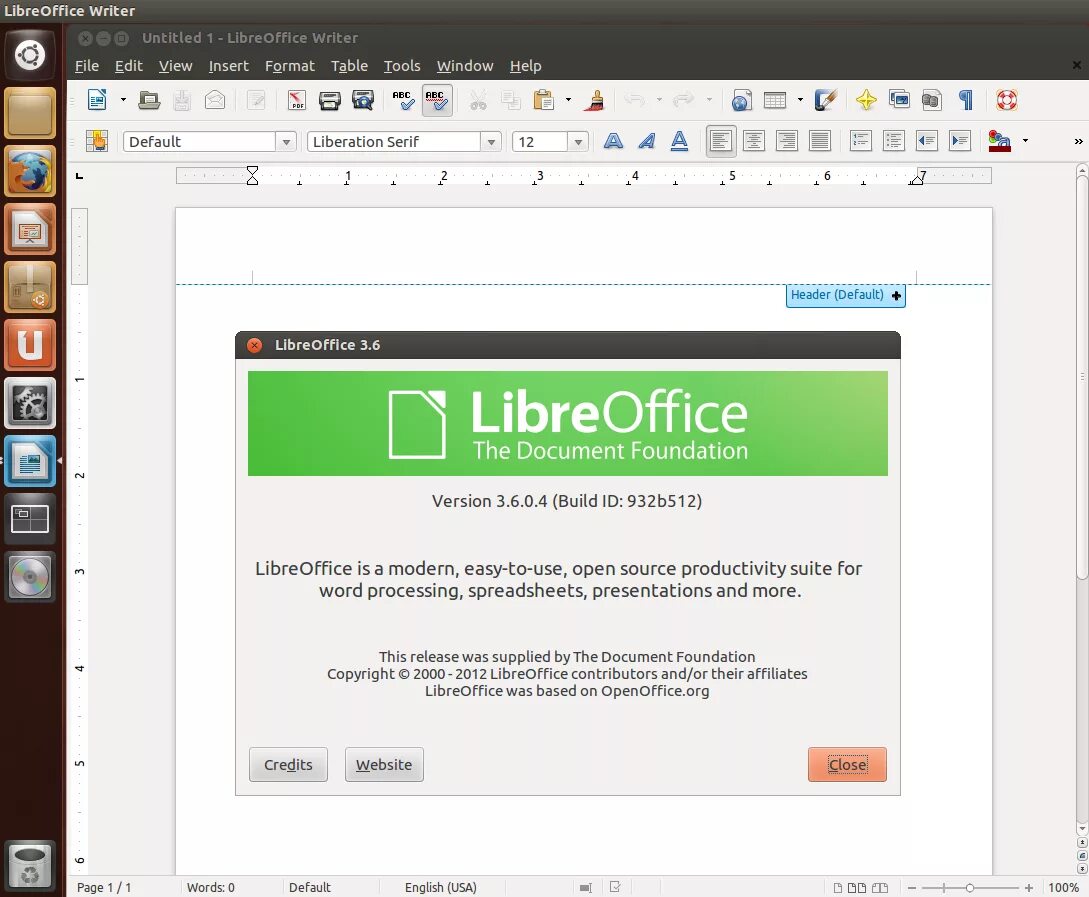Viewport: 1089px width, 897px height.
Task: Open a file with the Open icon
Action: 149,100
